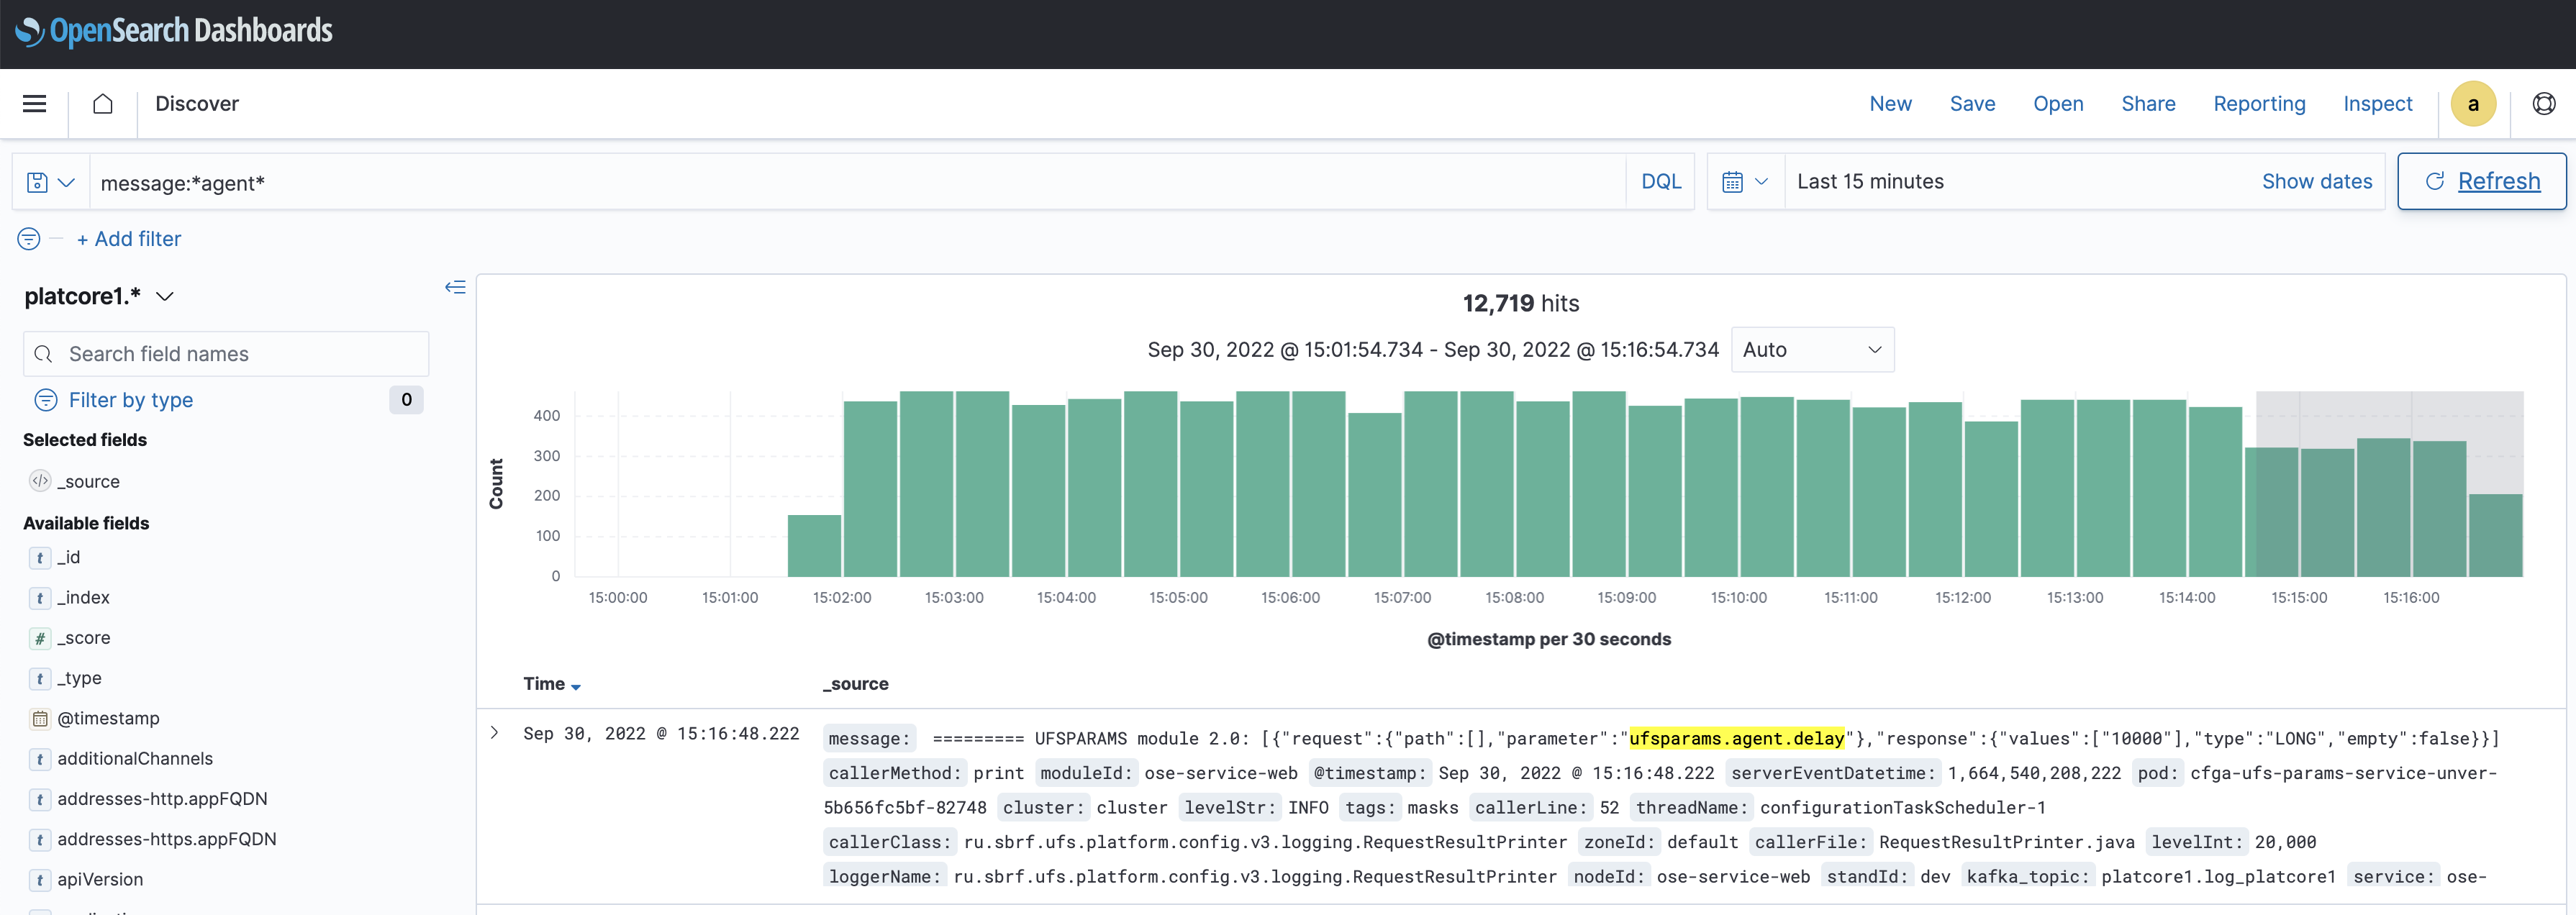The width and height of the screenshot is (2576, 915).
Task: Sort by Time column arrow
Action: 576,687
